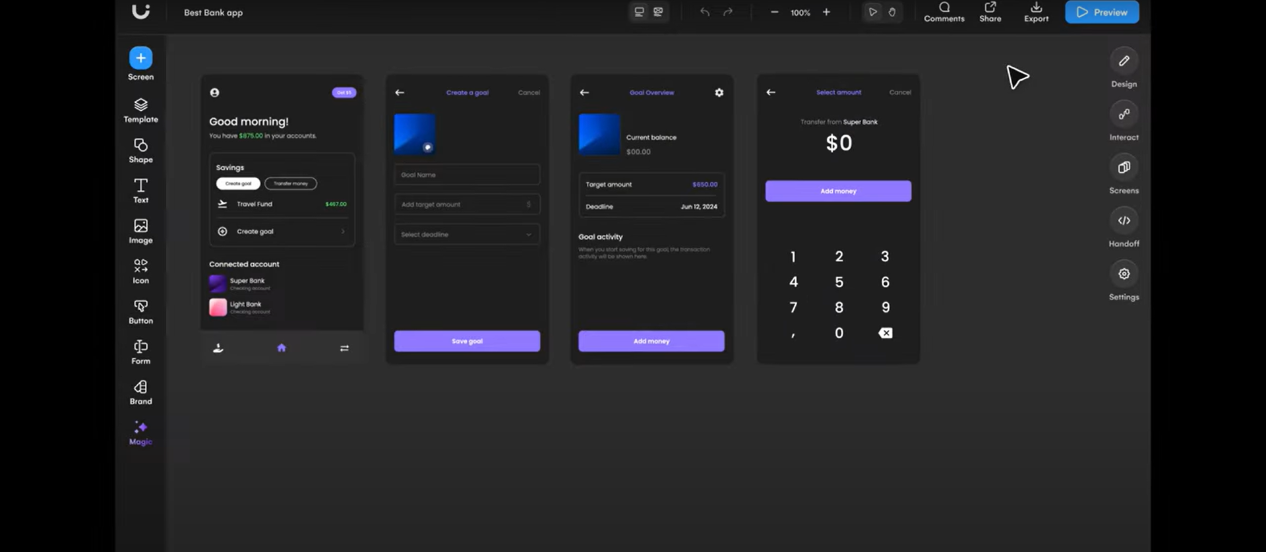Click the savings icon in bottom nav
The width and height of the screenshot is (1266, 552).
pyautogui.click(x=218, y=348)
